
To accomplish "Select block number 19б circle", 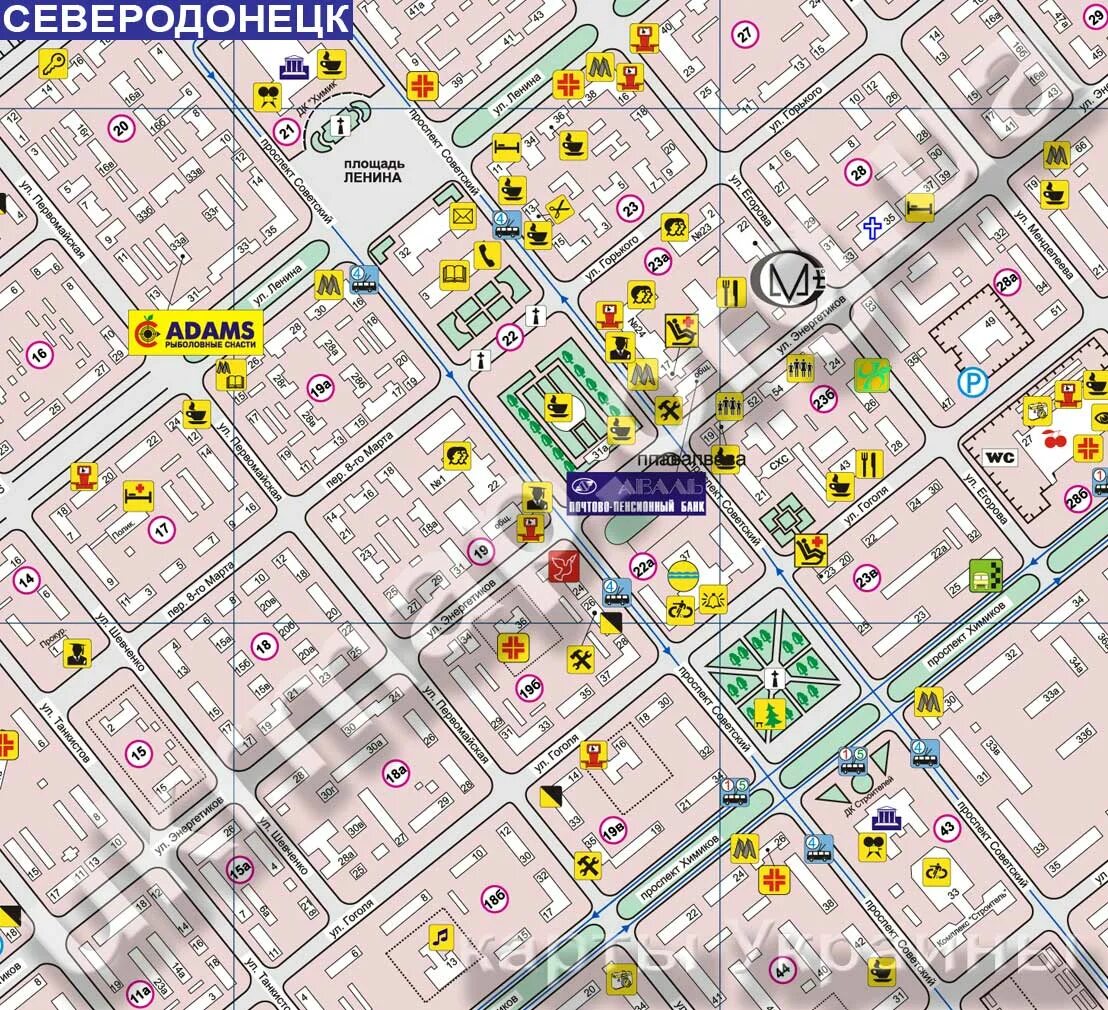I will click(529, 687).
